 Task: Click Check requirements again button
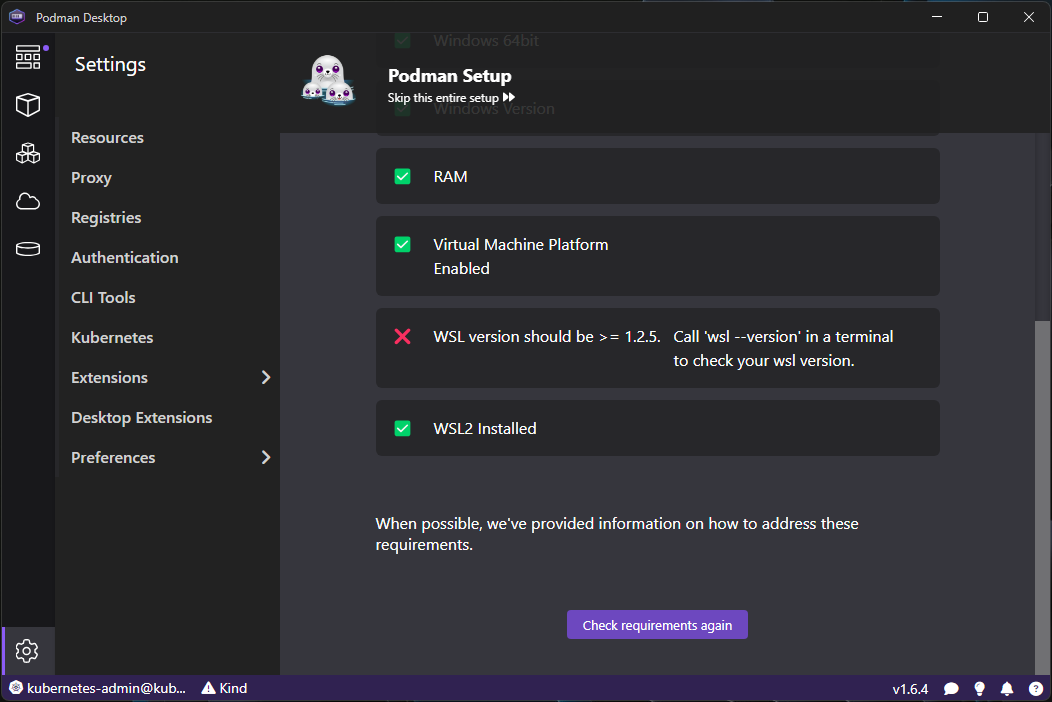[658, 625]
